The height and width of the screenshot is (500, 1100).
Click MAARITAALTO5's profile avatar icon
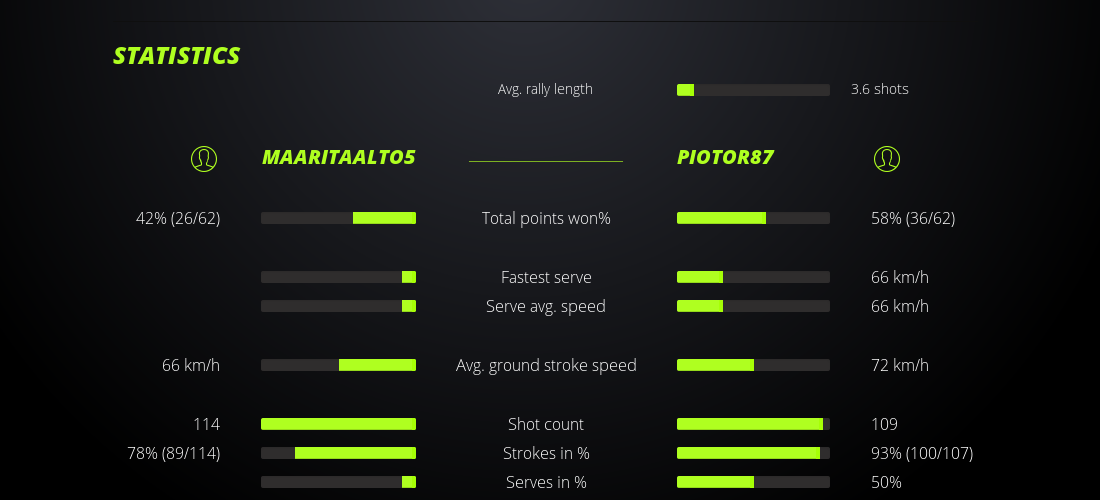tap(204, 159)
